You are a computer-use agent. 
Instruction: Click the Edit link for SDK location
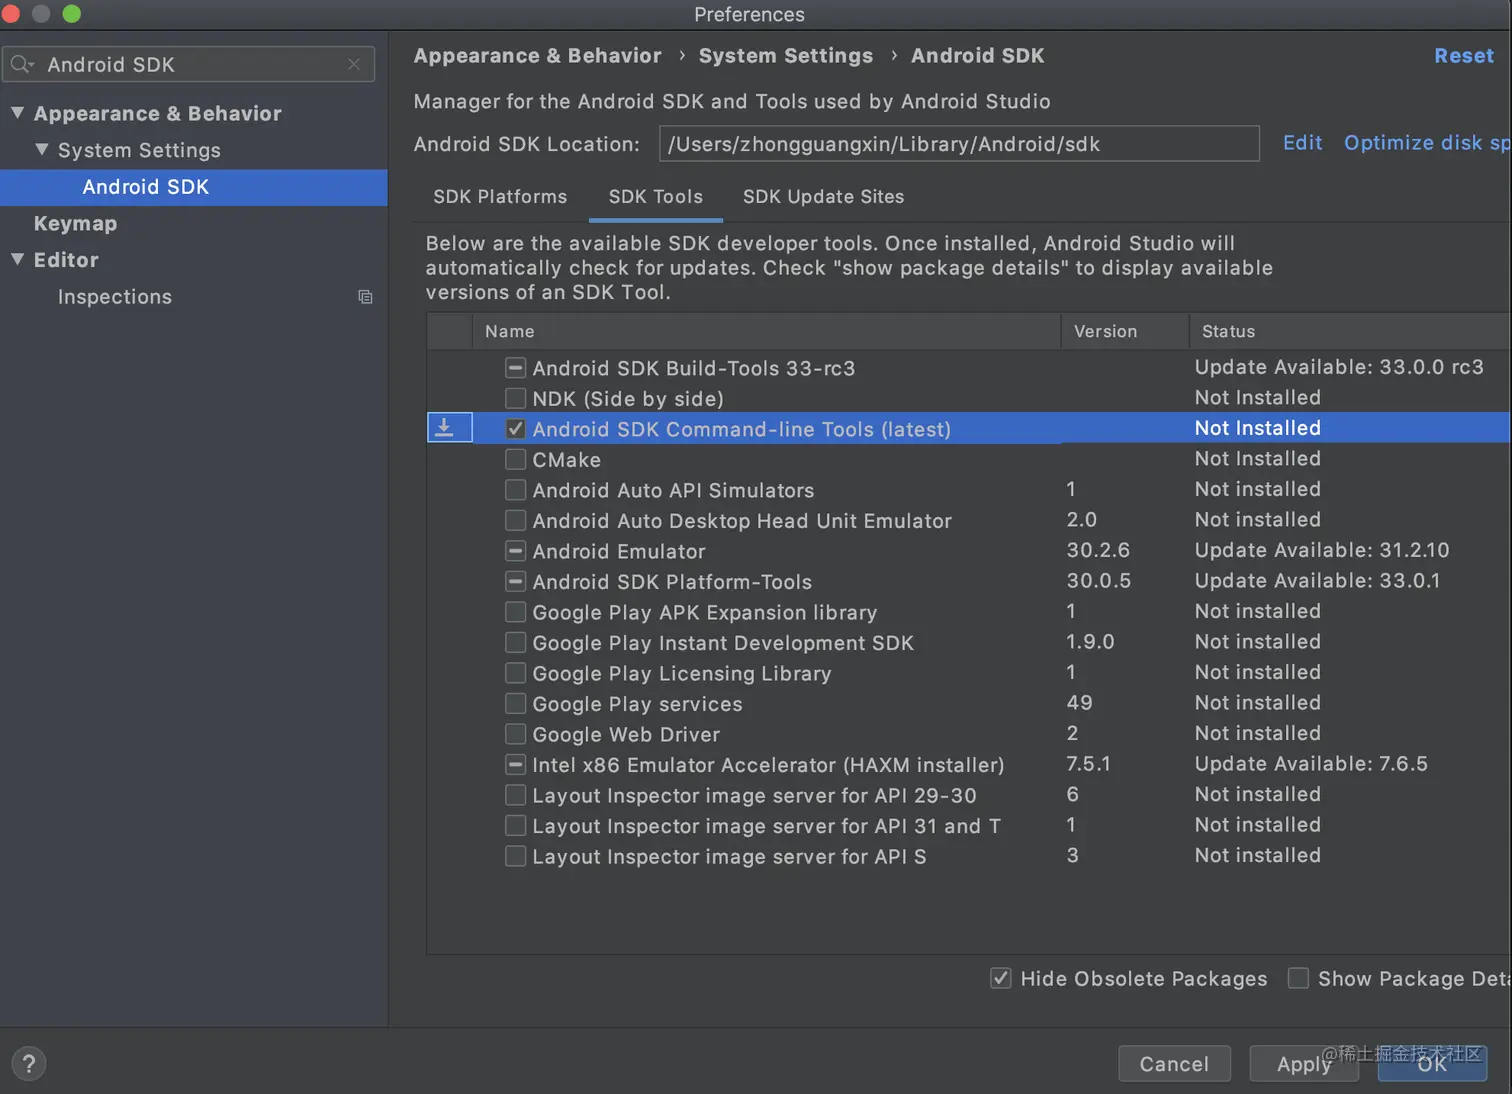click(1302, 143)
